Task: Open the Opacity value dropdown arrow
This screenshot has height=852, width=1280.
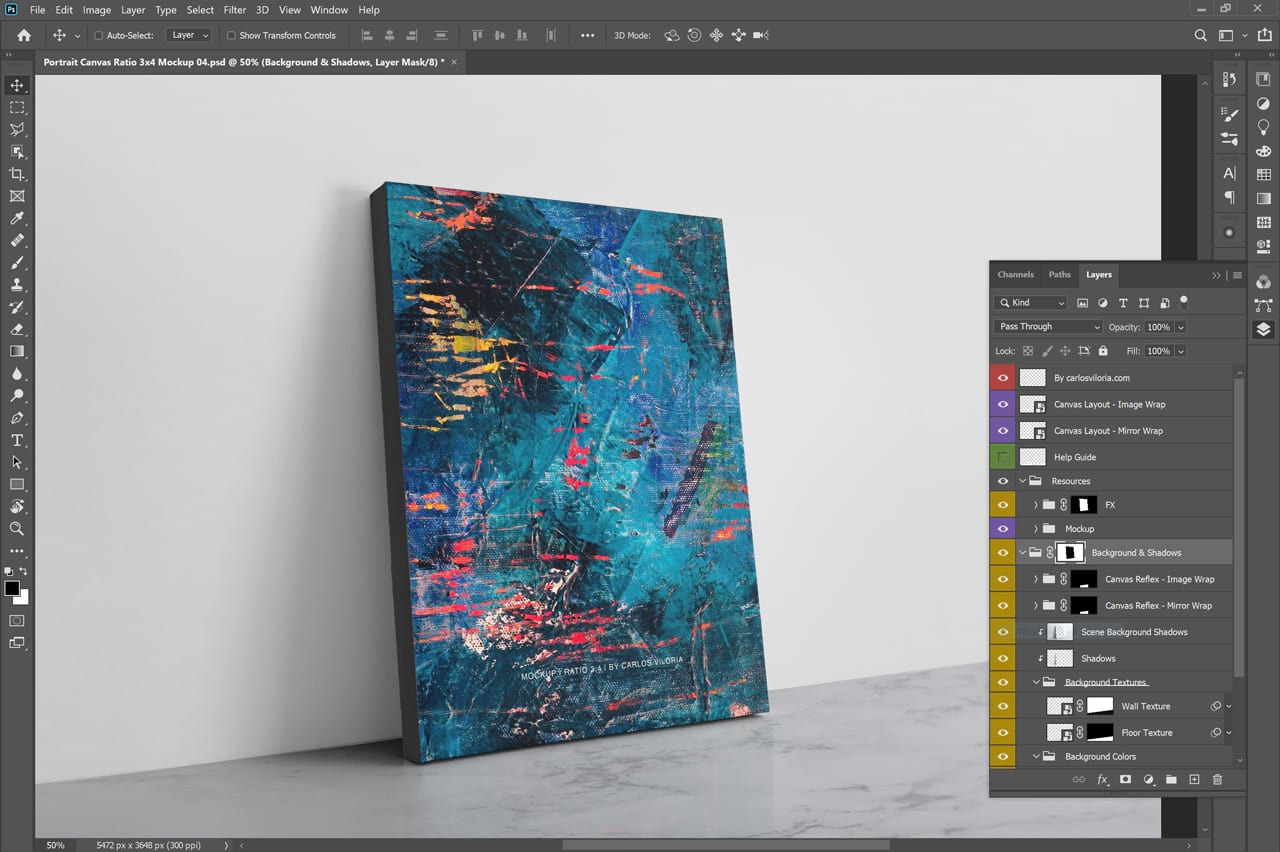Action: click(1181, 327)
